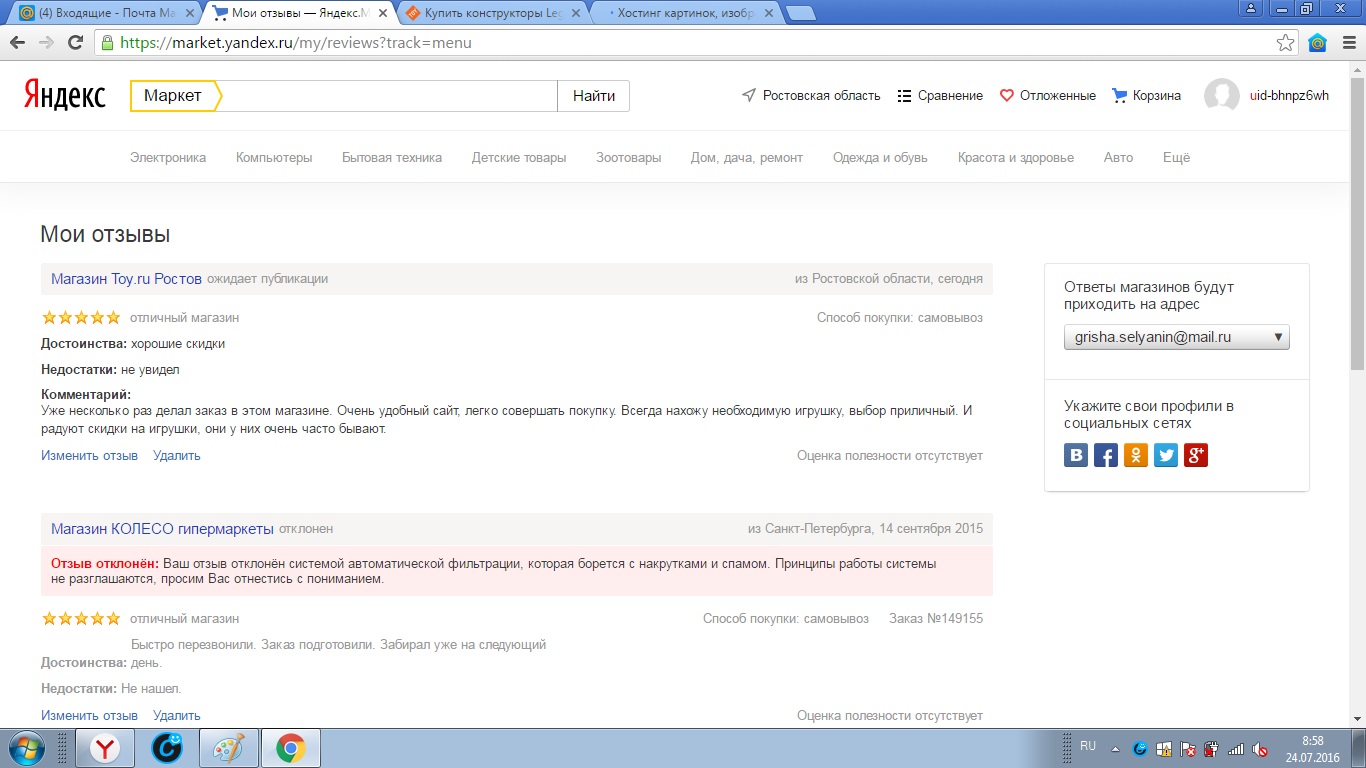The image size is (1366, 768).
Task: Go forward using the browser arrow
Action: [46, 43]
